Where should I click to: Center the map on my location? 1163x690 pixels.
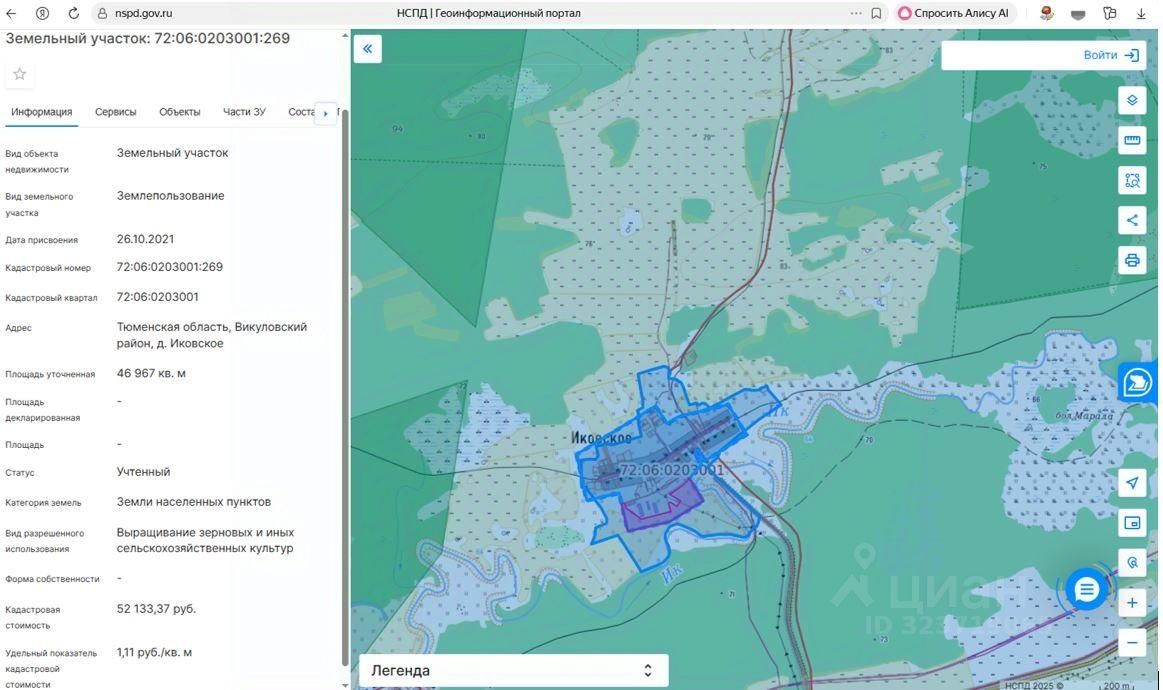(x=1132, y=483)
